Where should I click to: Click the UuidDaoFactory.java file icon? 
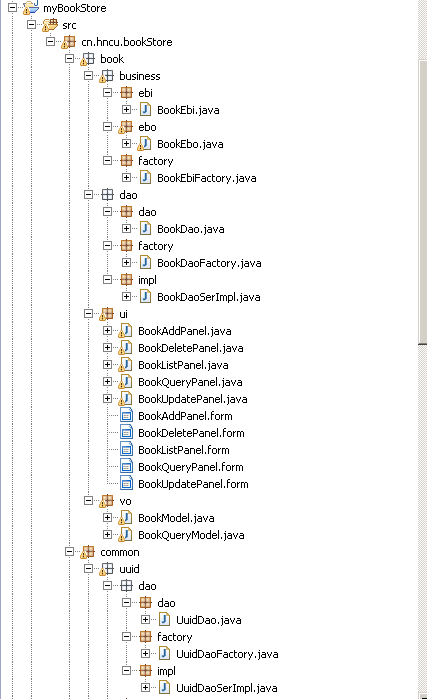coord(164,654)
